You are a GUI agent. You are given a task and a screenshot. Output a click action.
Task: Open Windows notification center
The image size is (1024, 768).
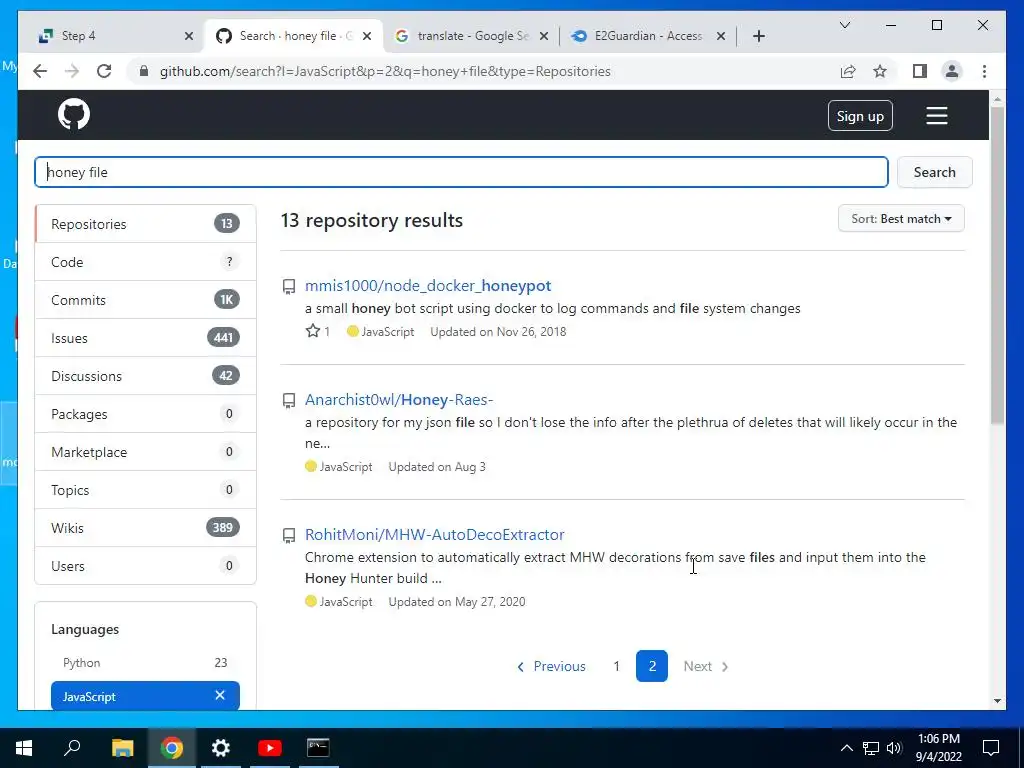pos(991,748)
